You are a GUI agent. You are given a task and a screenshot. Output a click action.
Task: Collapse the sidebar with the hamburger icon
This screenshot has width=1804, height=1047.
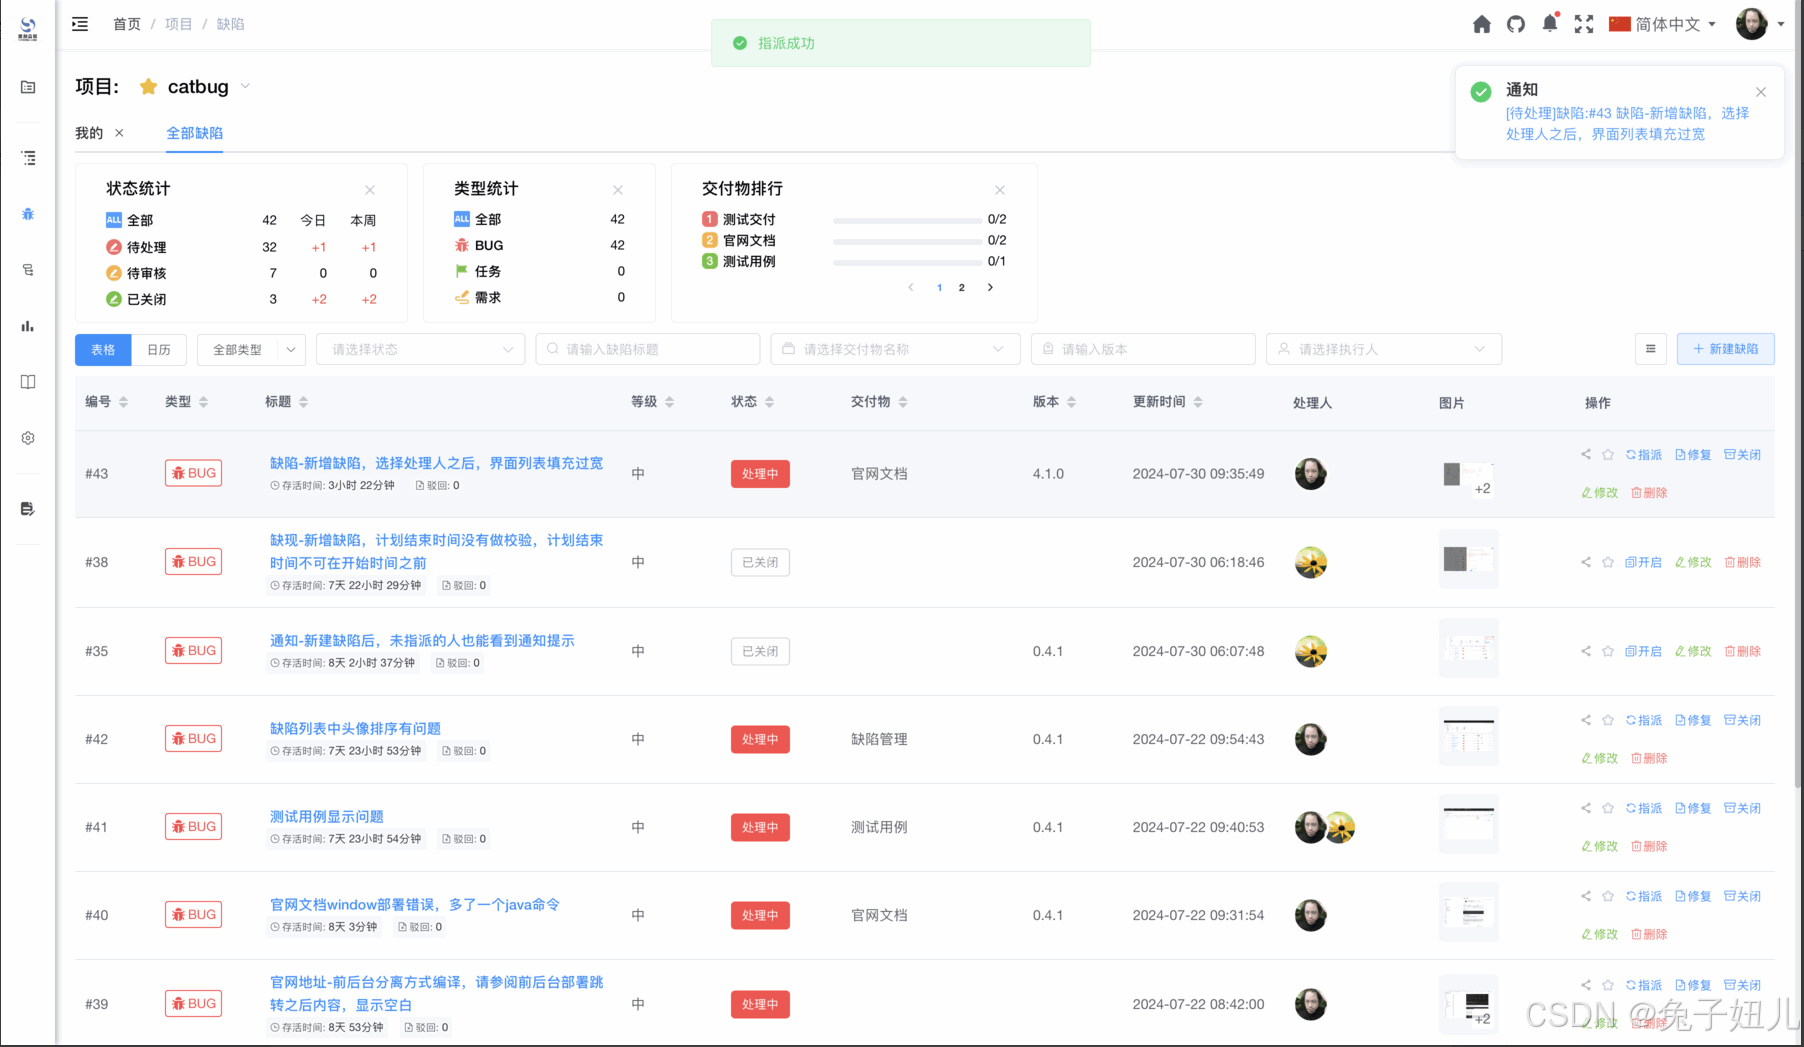(x=79, y=23)
